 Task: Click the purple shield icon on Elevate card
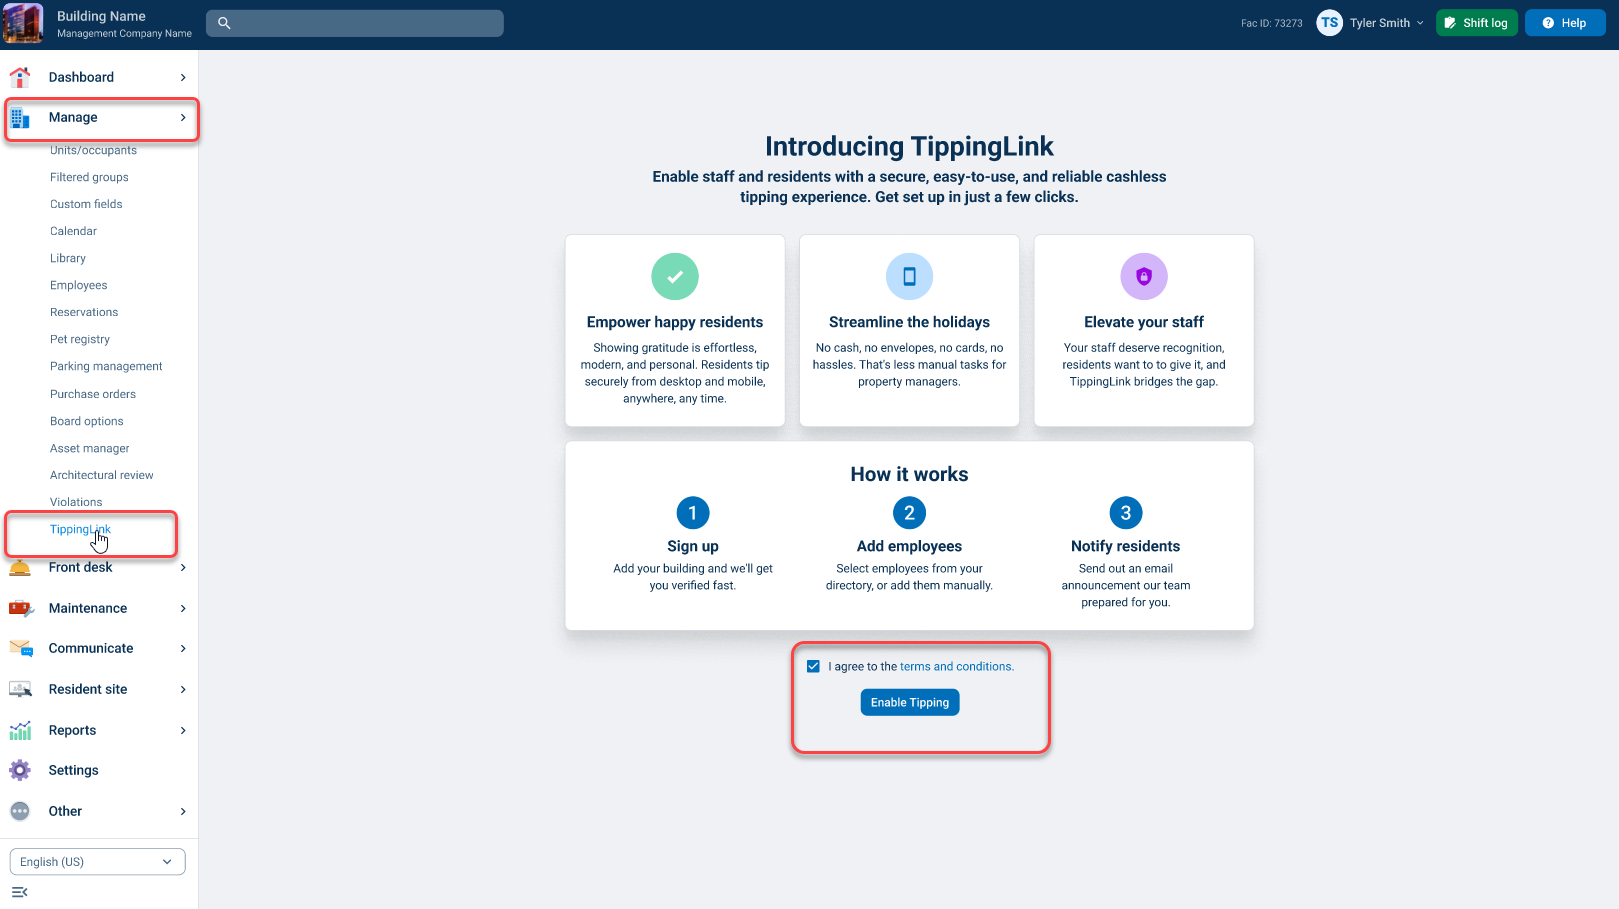click(1144, 276)
